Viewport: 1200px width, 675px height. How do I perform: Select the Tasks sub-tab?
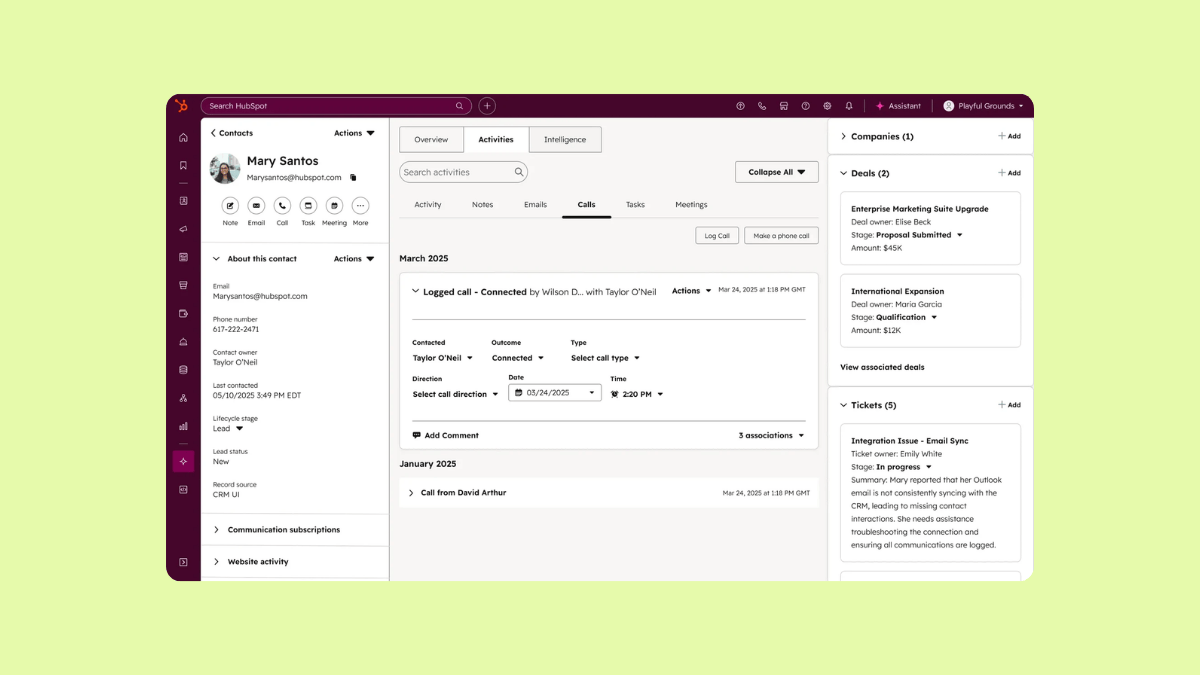[635, 205]
